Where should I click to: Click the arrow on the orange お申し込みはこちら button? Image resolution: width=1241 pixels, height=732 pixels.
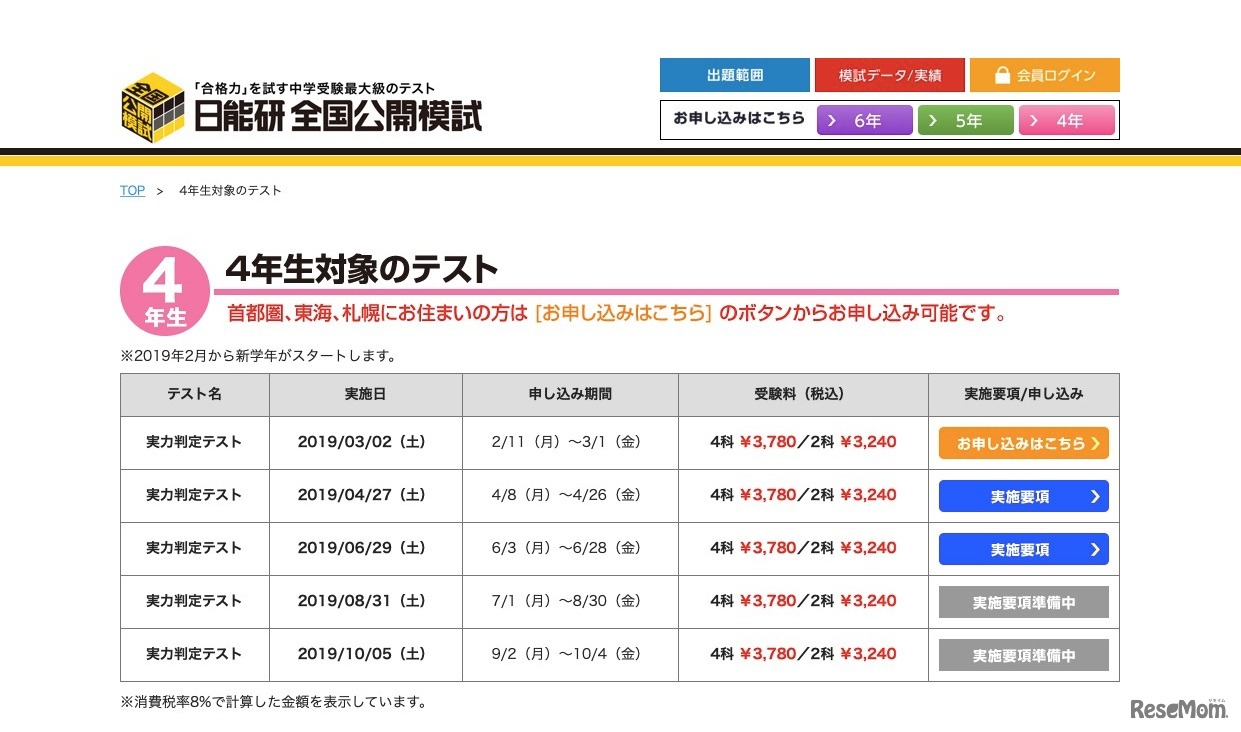tap(1097, 442)
